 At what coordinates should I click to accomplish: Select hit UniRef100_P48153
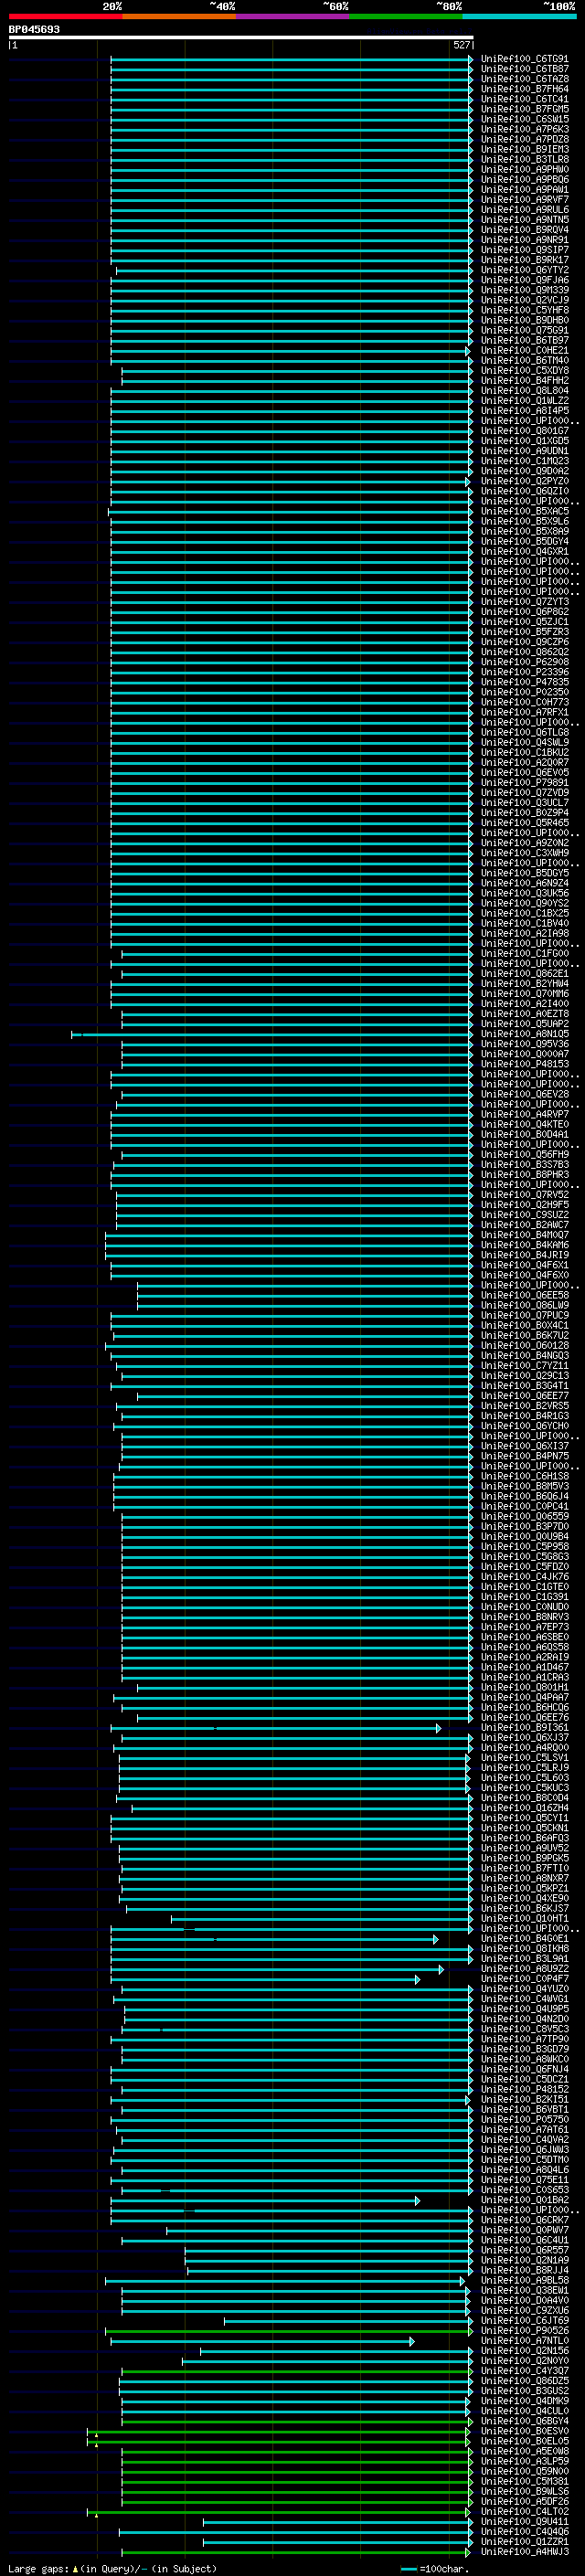(x=524, y=1064)
